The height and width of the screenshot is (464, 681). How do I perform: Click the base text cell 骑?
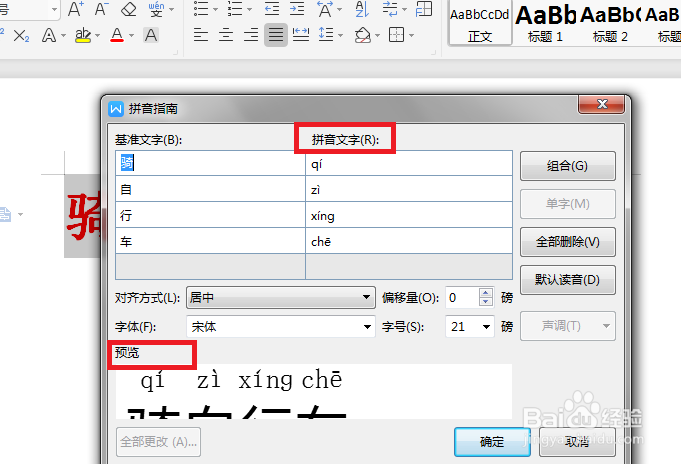pos(211,163)
